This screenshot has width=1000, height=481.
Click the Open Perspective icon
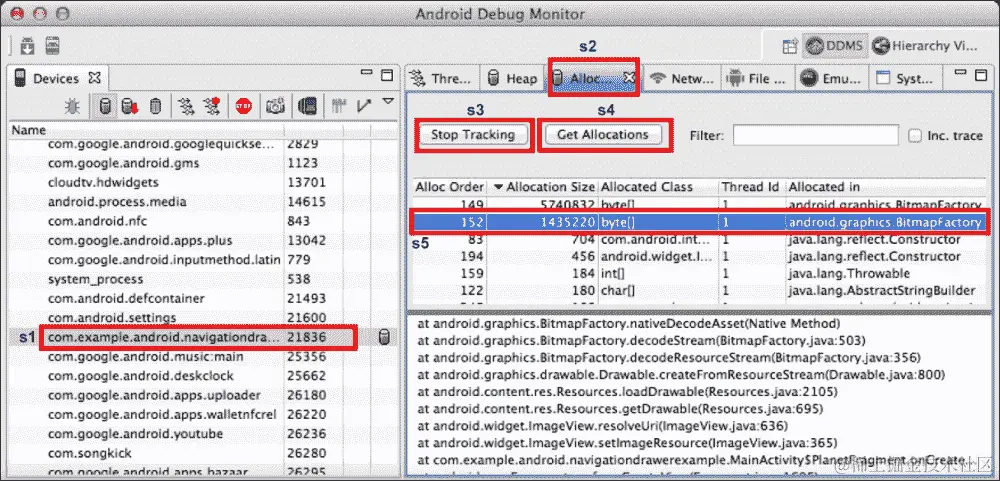click(790, 46)
